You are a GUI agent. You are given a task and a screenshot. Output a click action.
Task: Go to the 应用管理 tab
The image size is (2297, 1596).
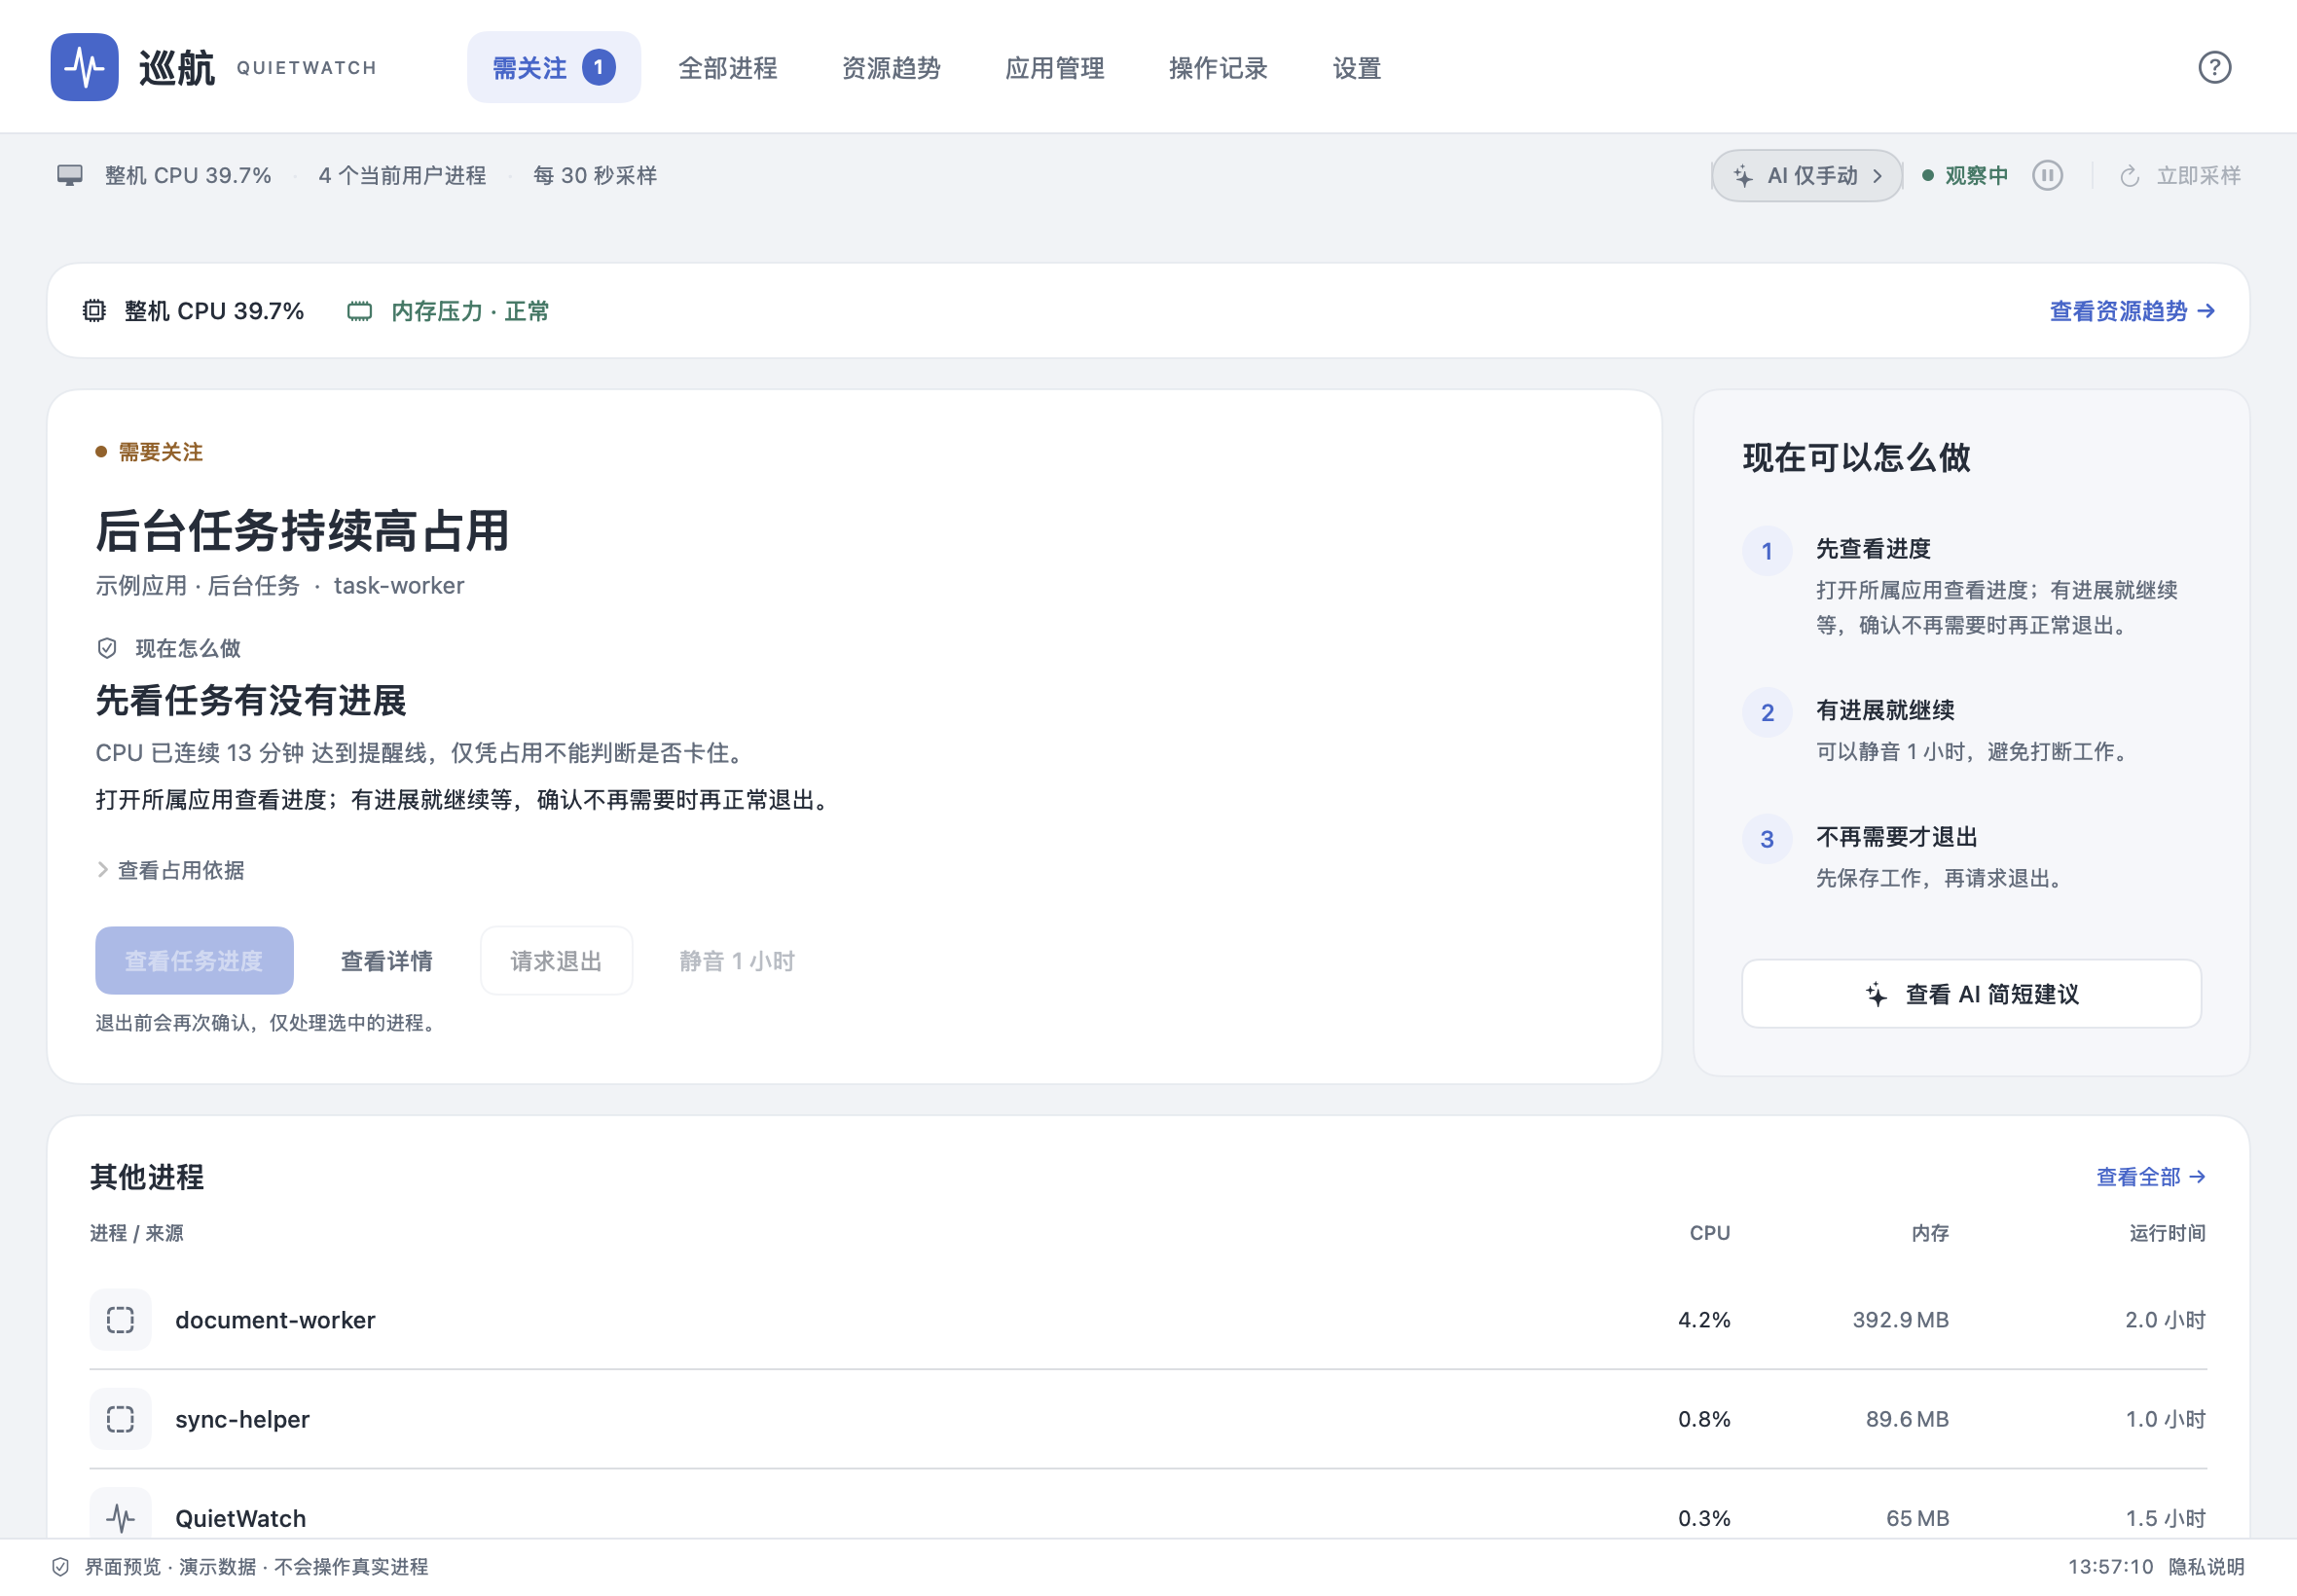coord(1054,68)
